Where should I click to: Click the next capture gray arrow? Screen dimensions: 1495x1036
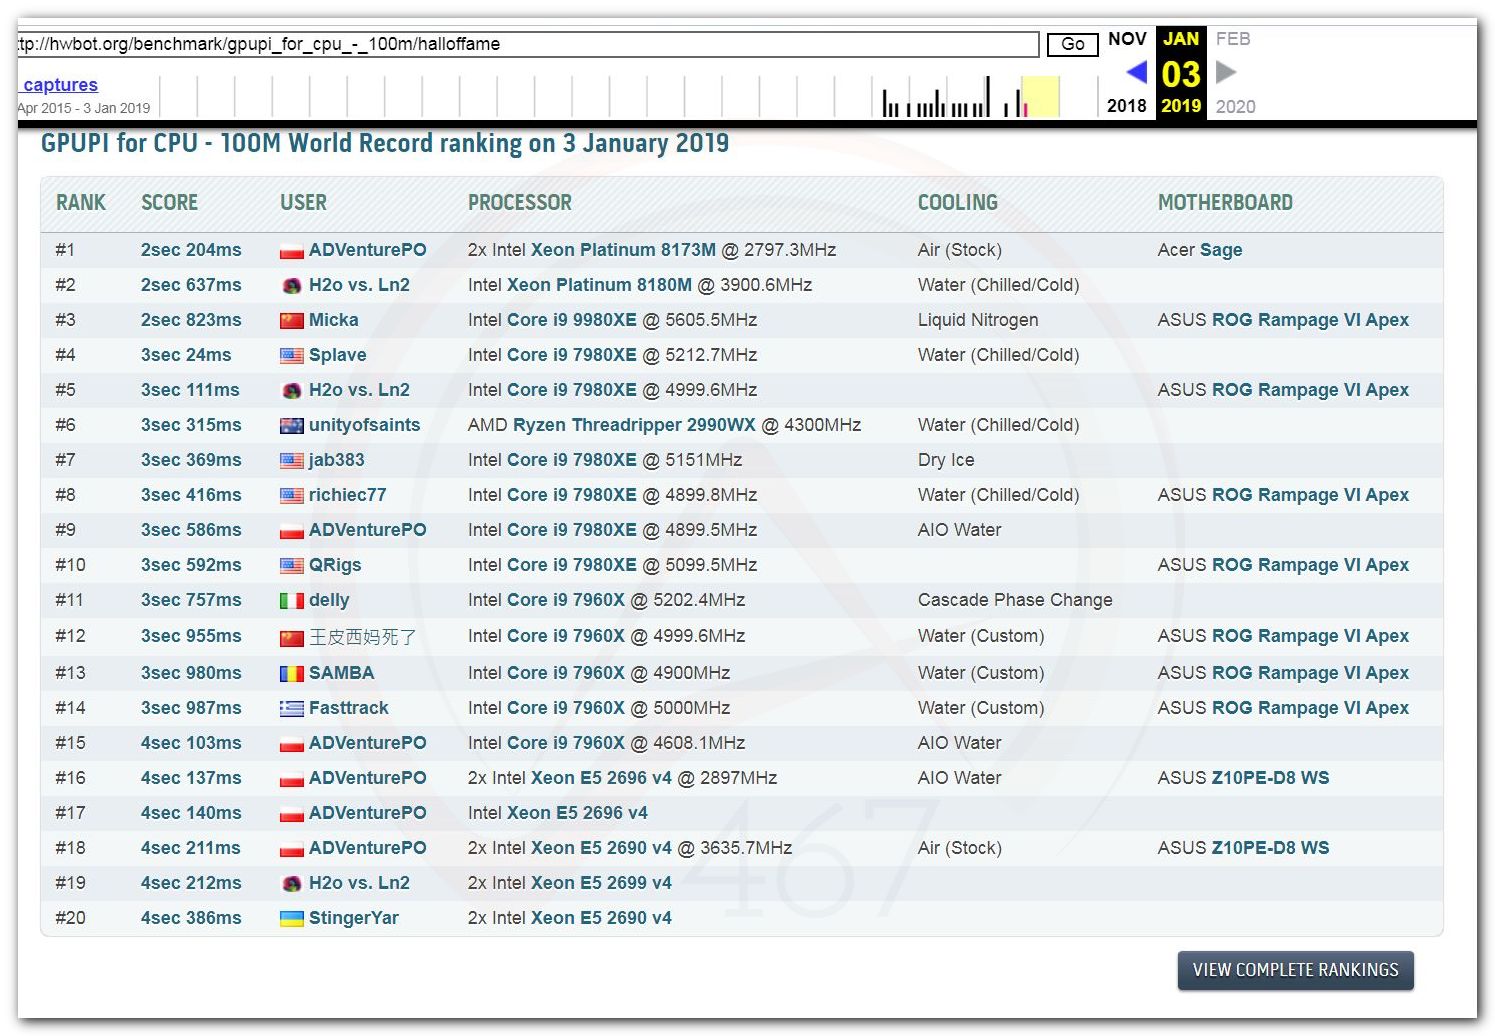coord(1226,72)
